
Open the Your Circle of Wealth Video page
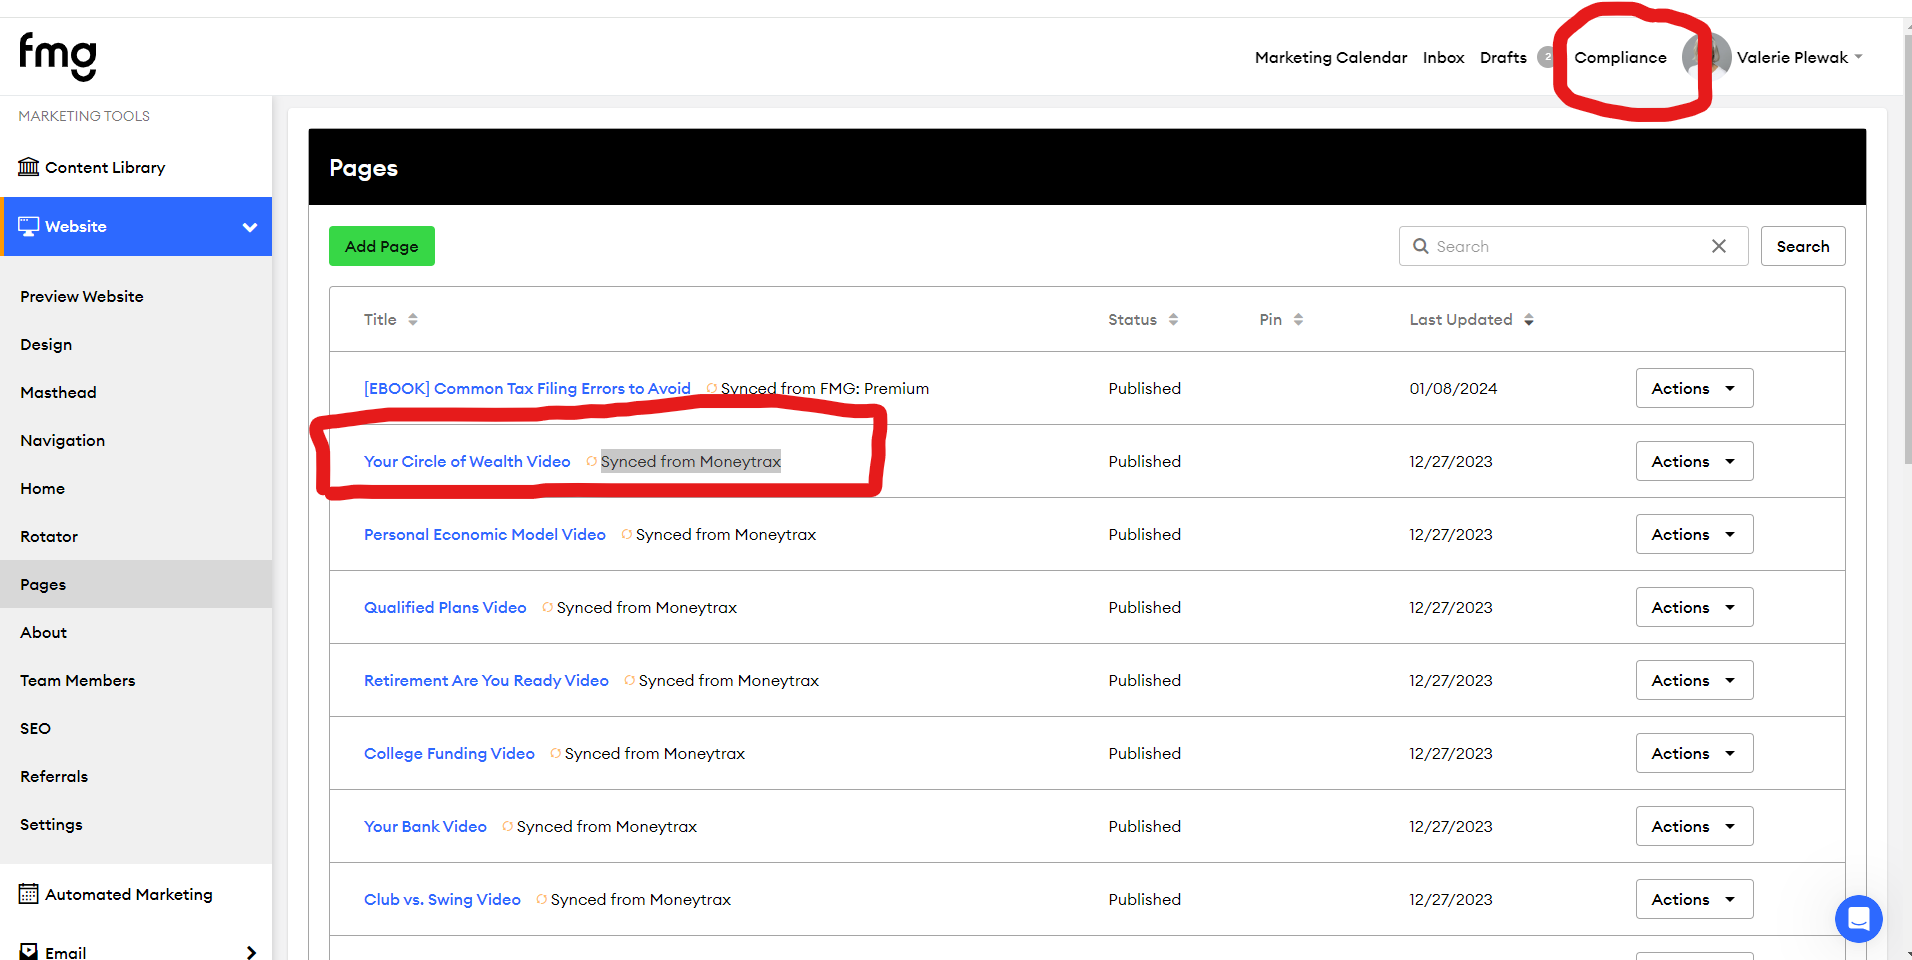click(x=467, y=461)
